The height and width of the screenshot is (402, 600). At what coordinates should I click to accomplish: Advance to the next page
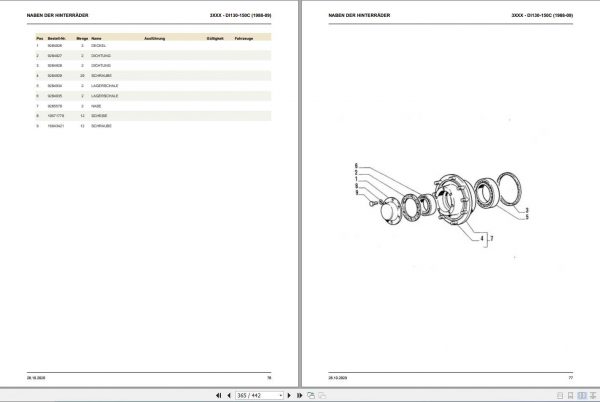point(289,395)
